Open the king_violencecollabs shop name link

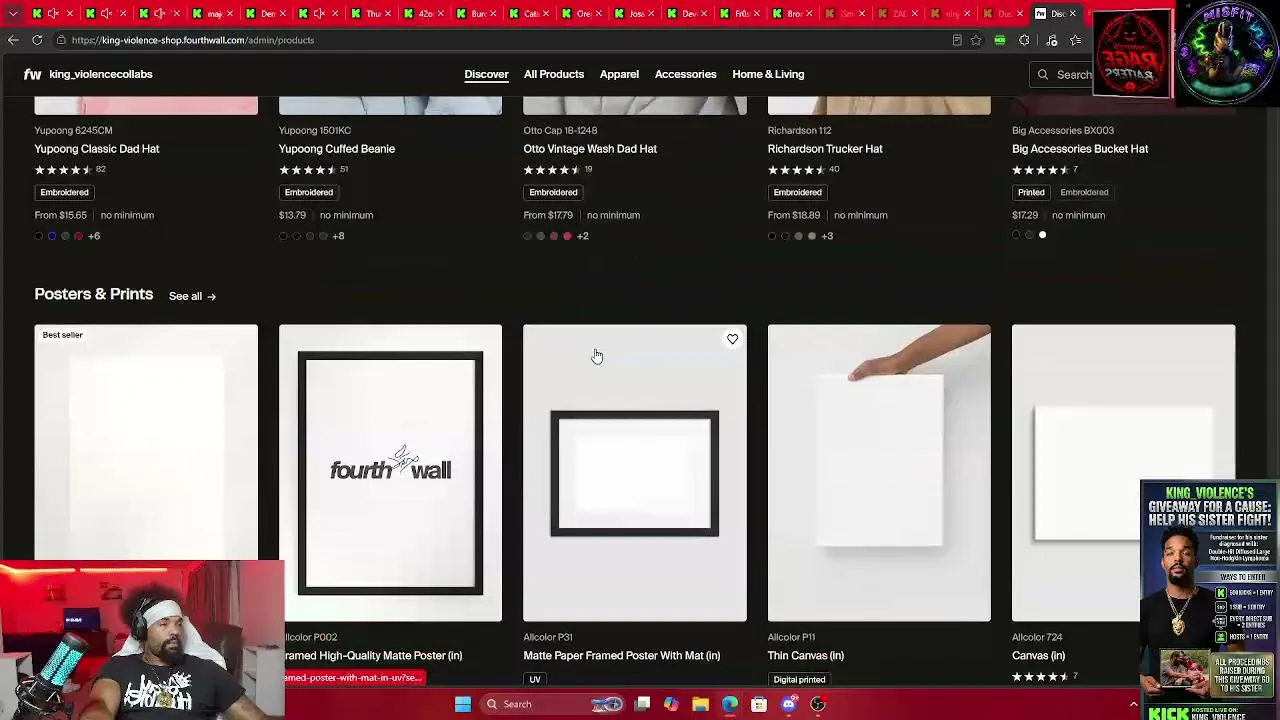coord(100,74)
